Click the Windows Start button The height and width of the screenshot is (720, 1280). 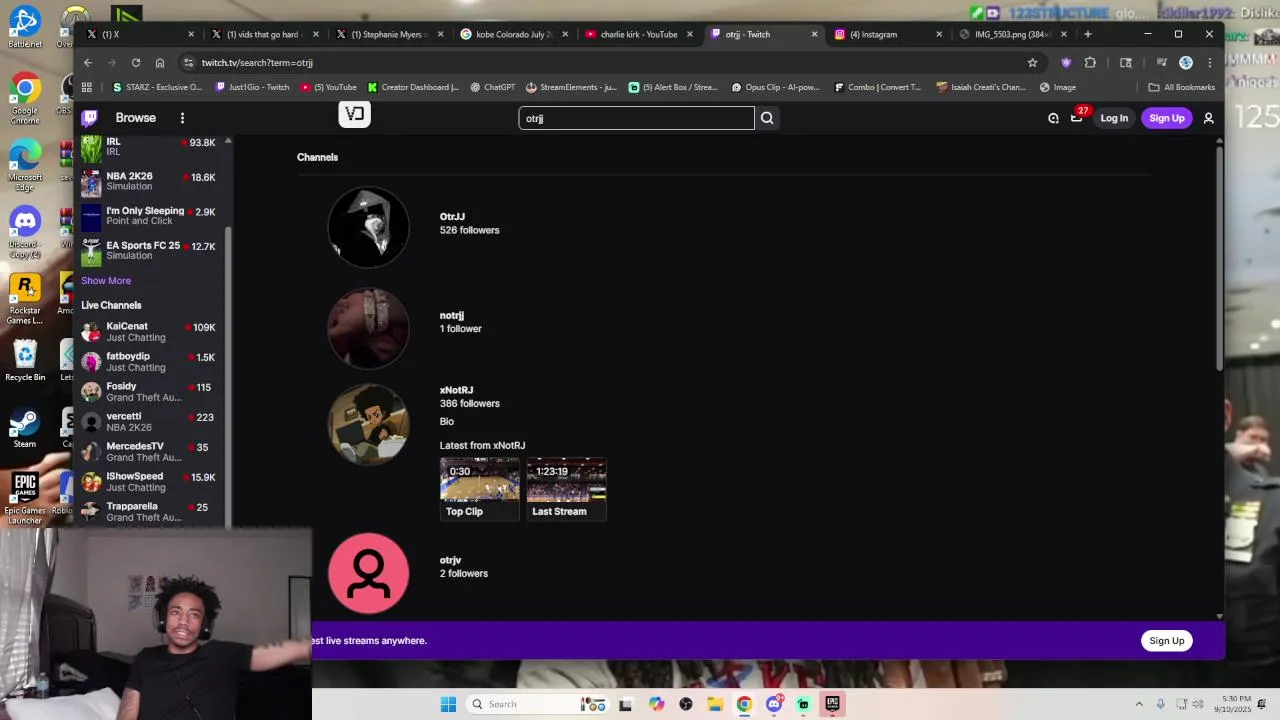pyautogui.click(x=448, y=704)
